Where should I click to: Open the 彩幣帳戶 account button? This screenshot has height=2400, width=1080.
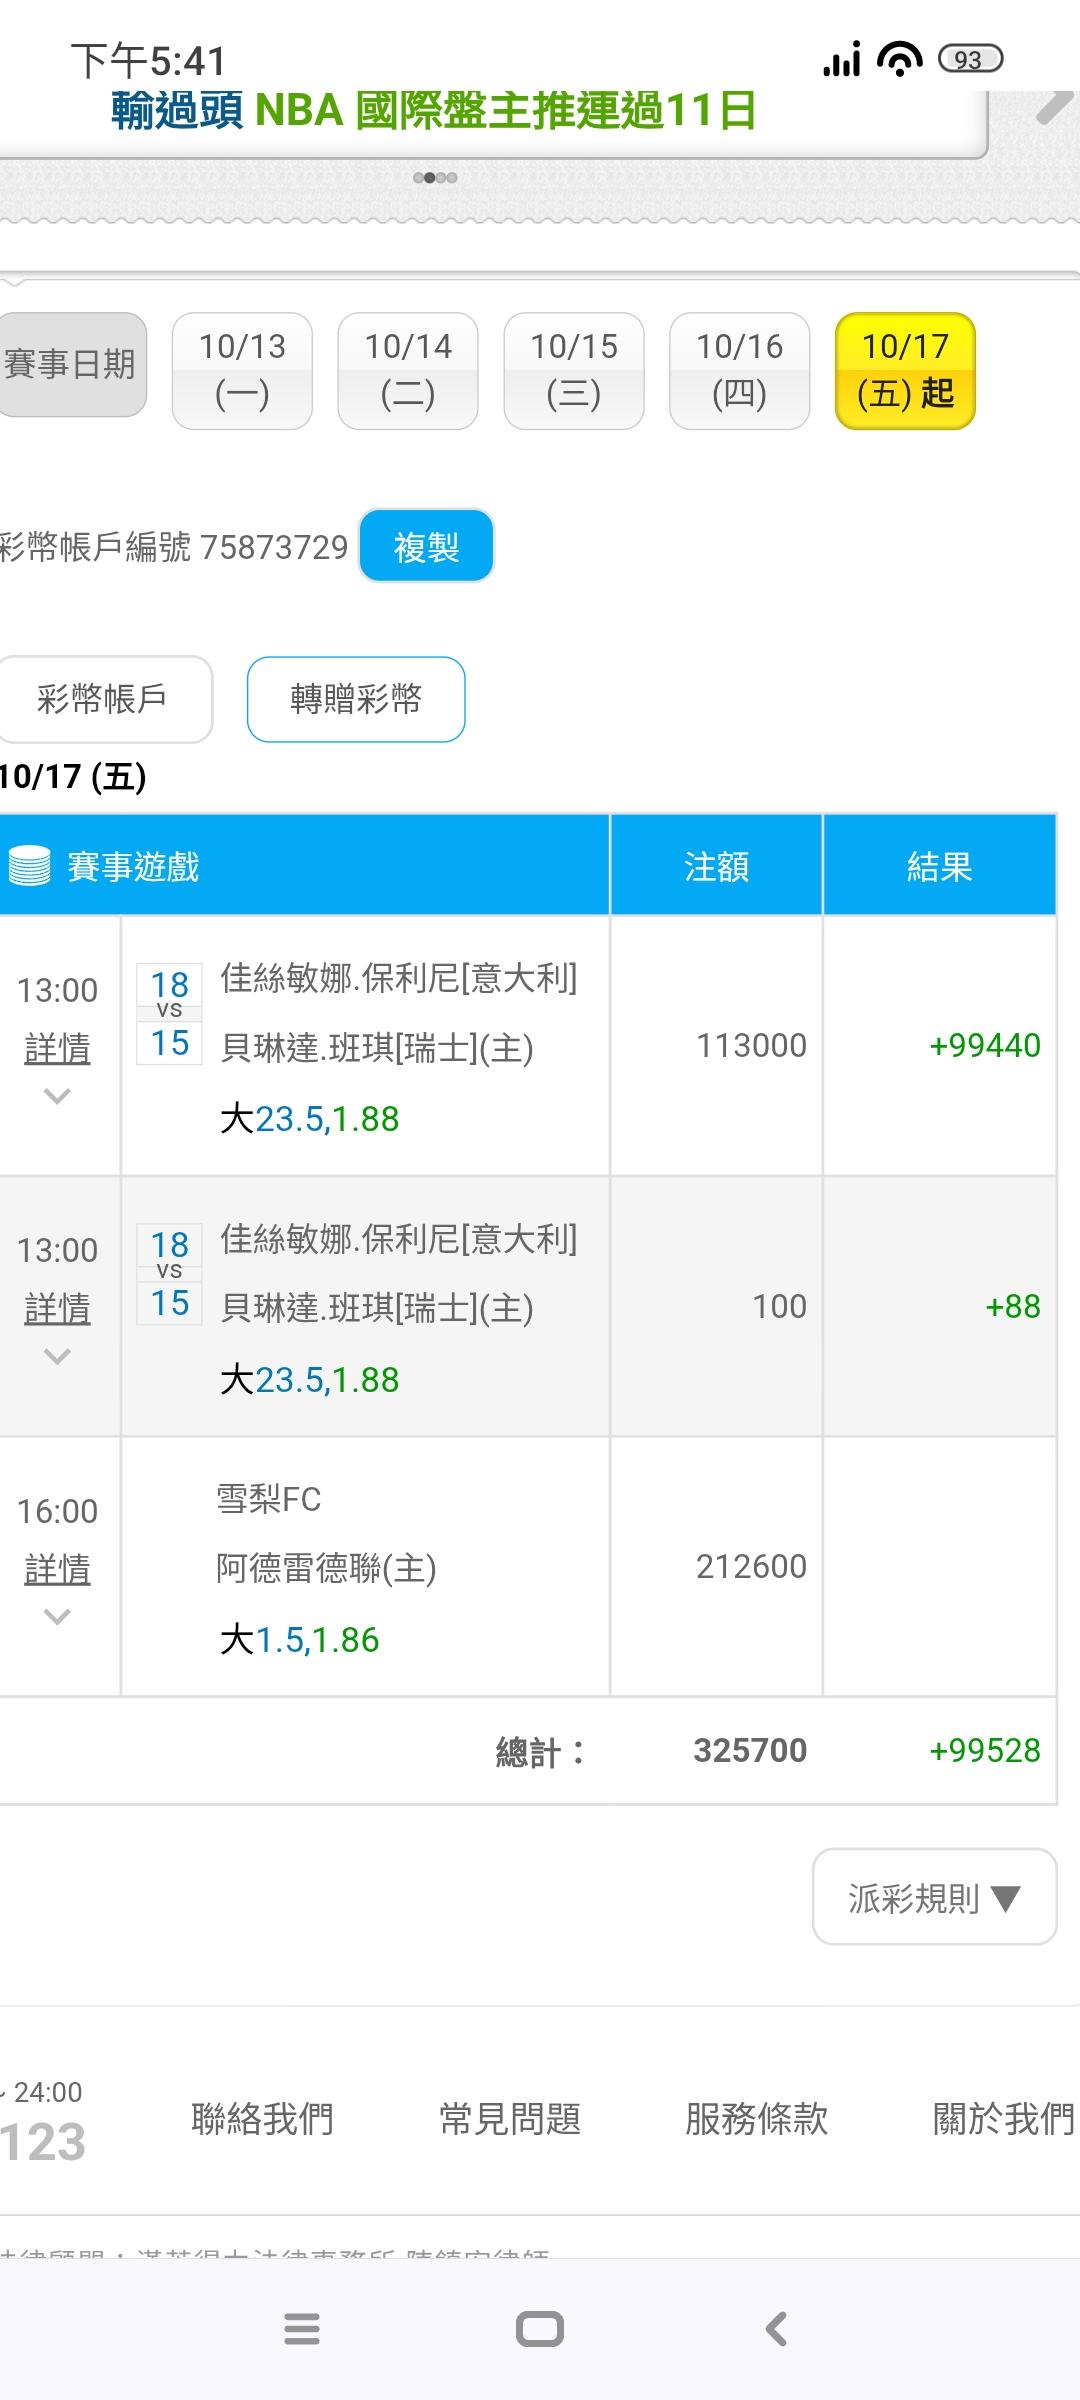click(102, 699)
